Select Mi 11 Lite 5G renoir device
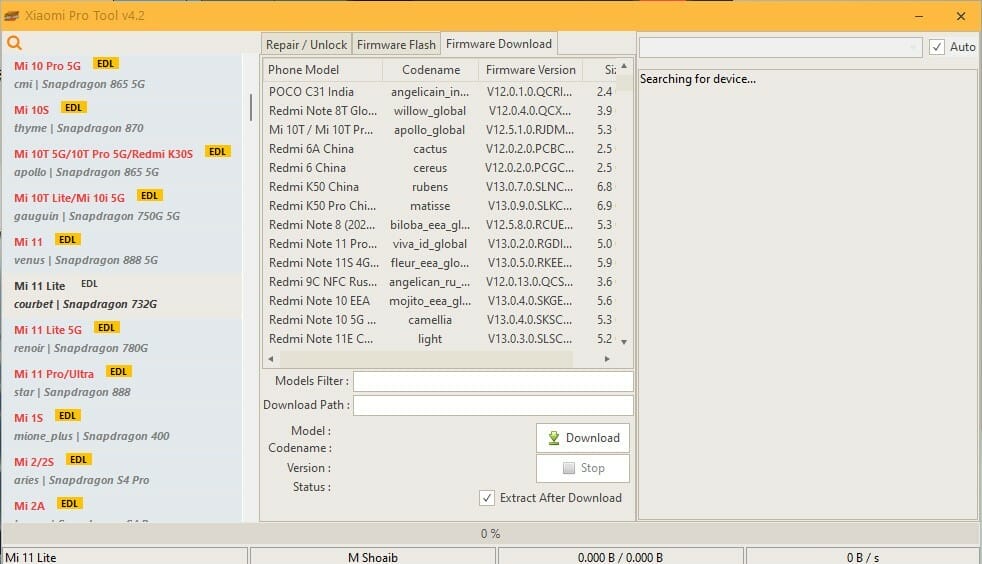 122,338
